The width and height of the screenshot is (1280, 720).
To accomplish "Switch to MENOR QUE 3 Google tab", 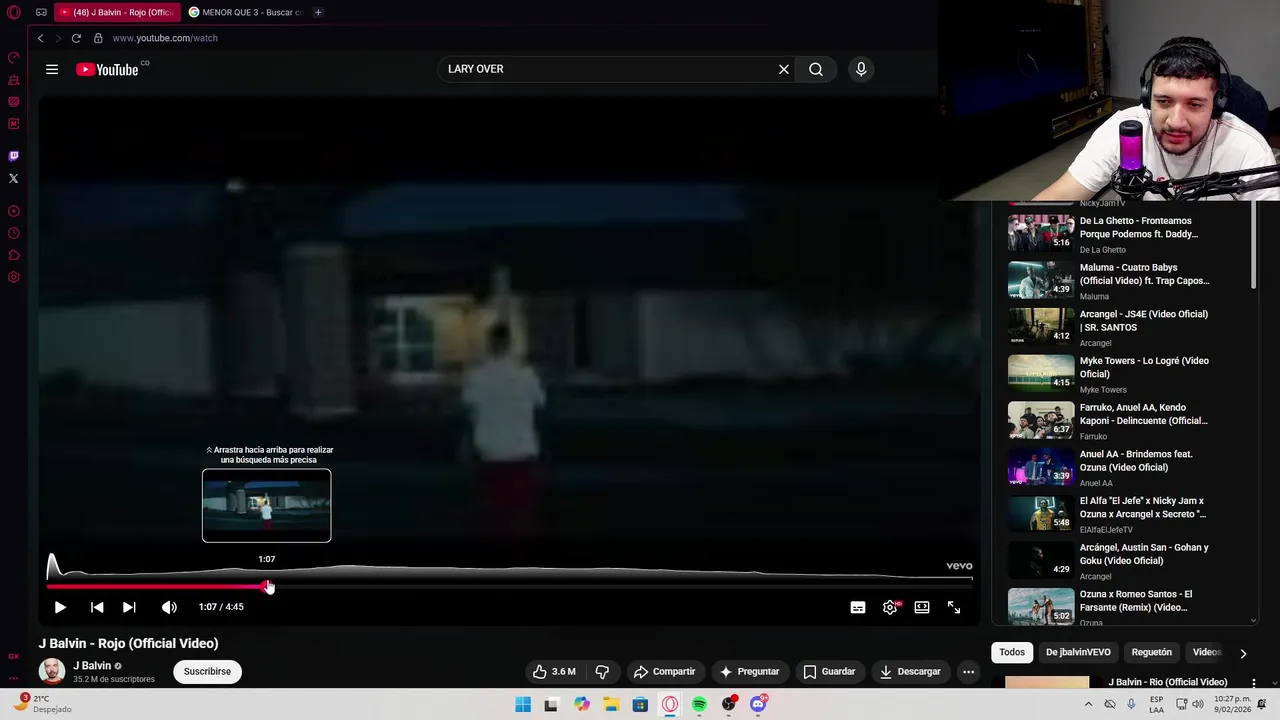I will [246, 12].
